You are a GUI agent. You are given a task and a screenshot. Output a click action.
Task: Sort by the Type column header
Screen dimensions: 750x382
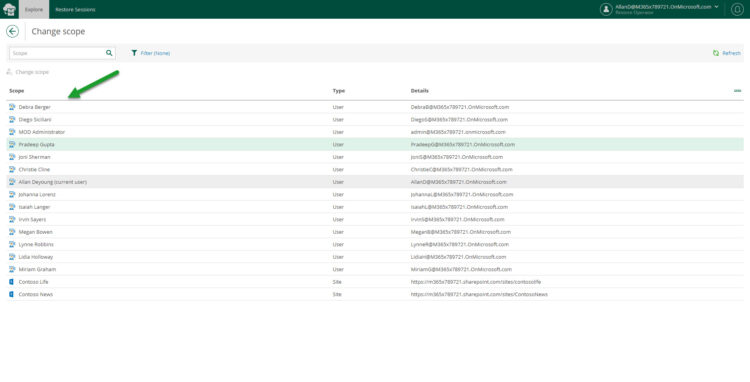click(339, 91)
